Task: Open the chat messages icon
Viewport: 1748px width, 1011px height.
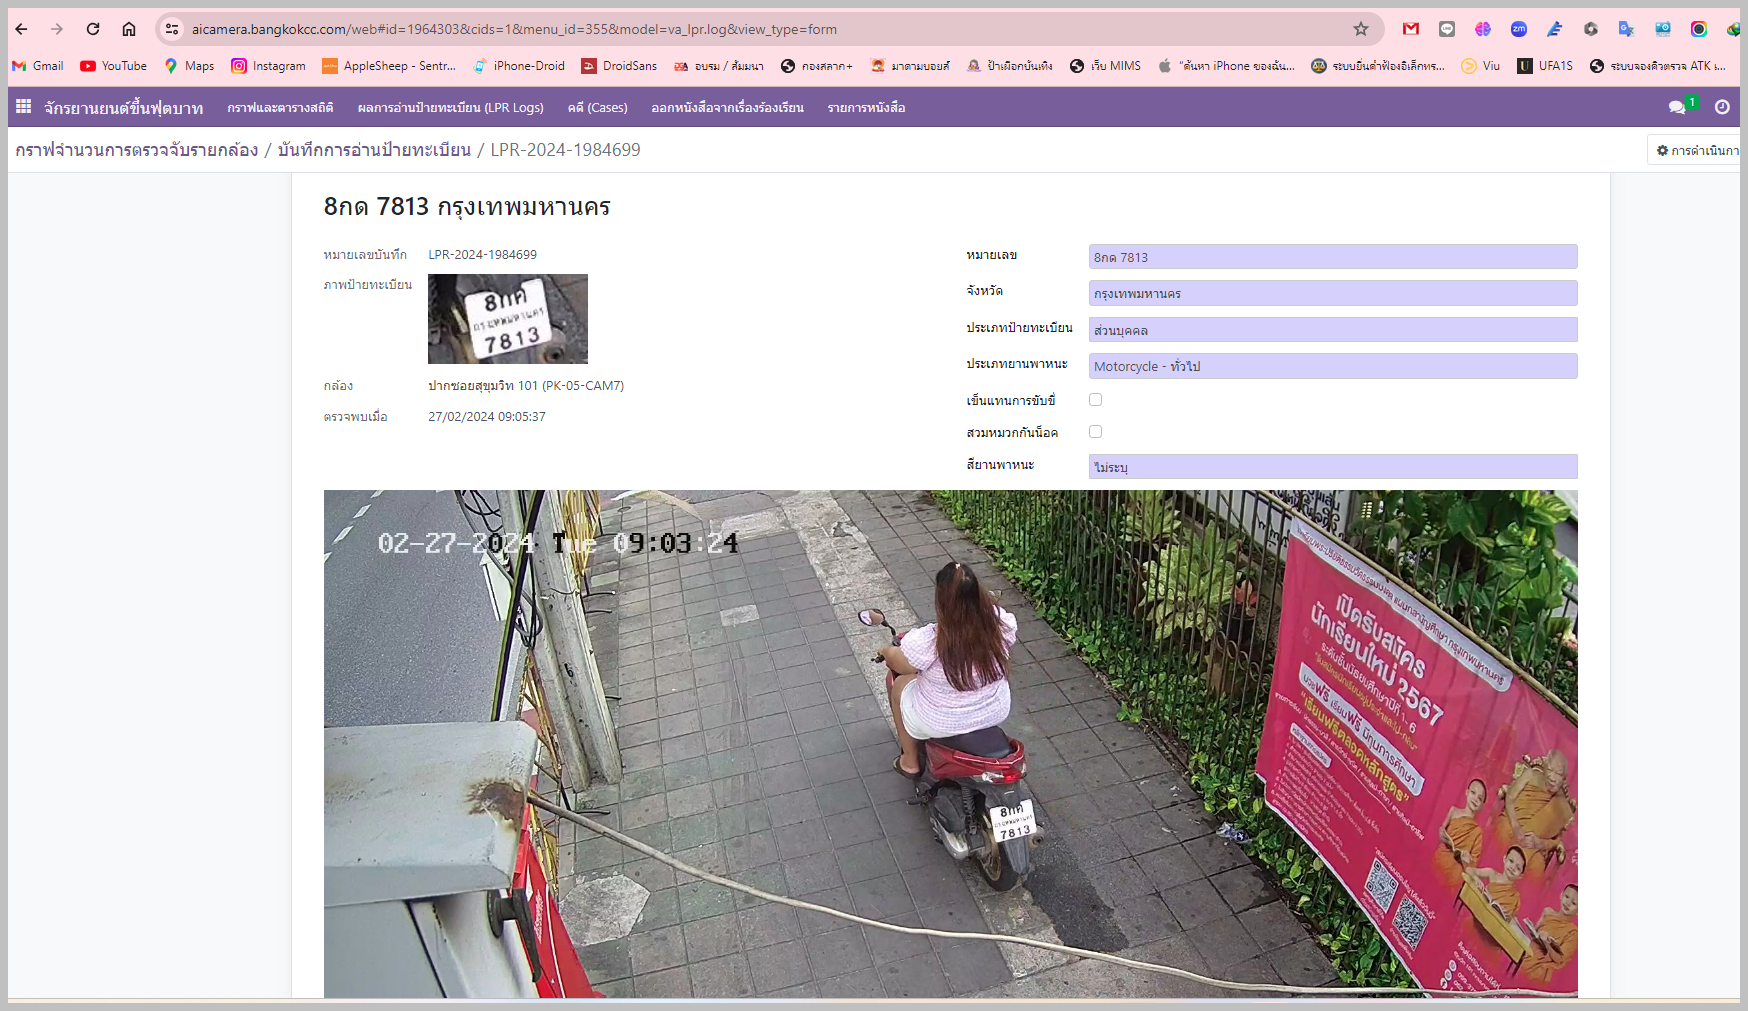Action: (1677, 107)
